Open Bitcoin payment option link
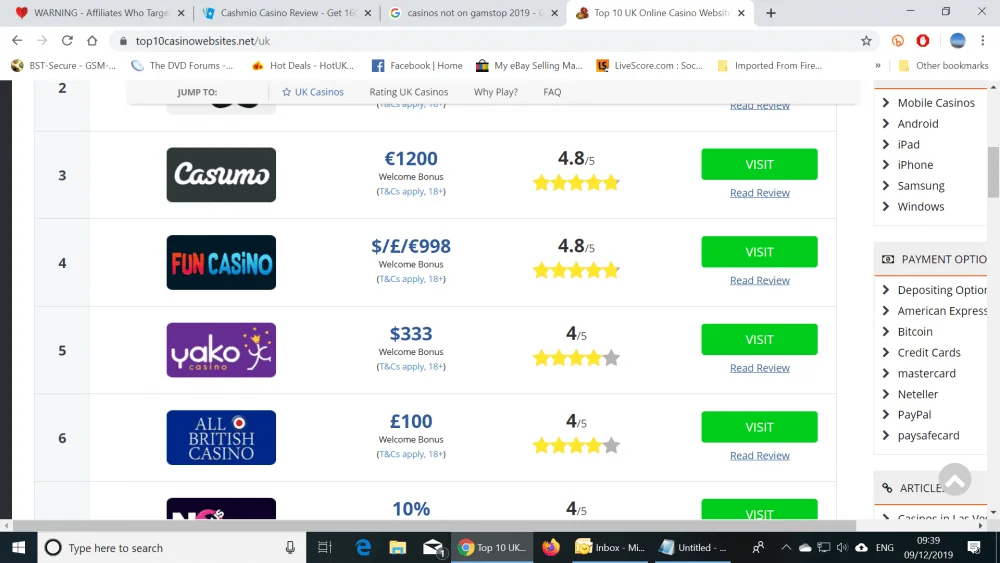Image resolution: width=1000 pixels, height=563 pixels. coord(915,332)
